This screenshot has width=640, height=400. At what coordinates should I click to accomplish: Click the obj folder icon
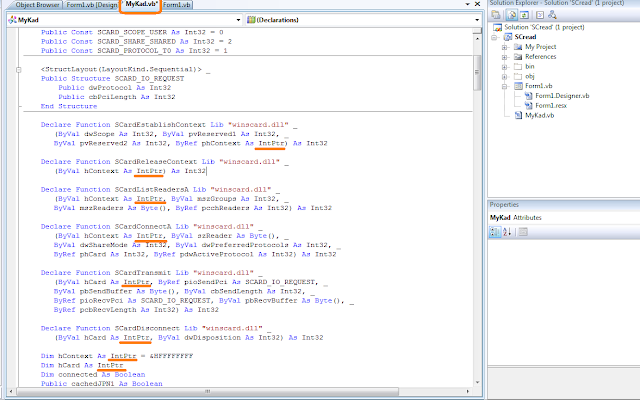(518, 76)
